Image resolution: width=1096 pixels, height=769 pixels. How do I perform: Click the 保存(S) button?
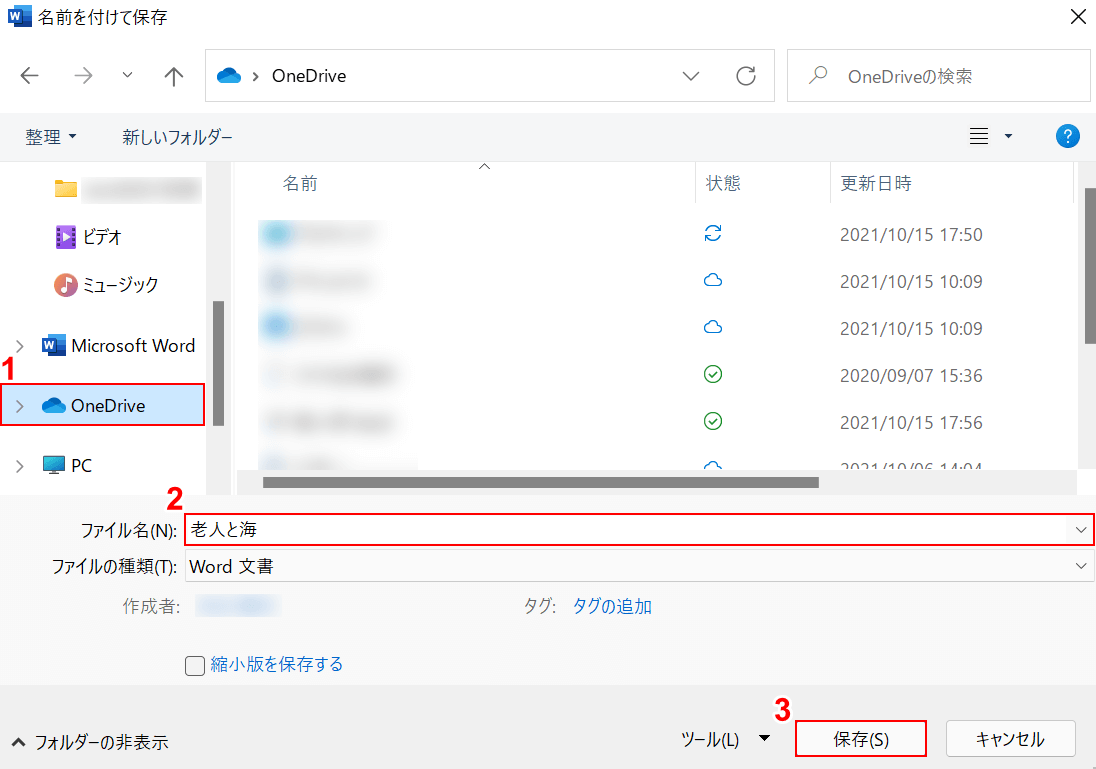point(860,740)
